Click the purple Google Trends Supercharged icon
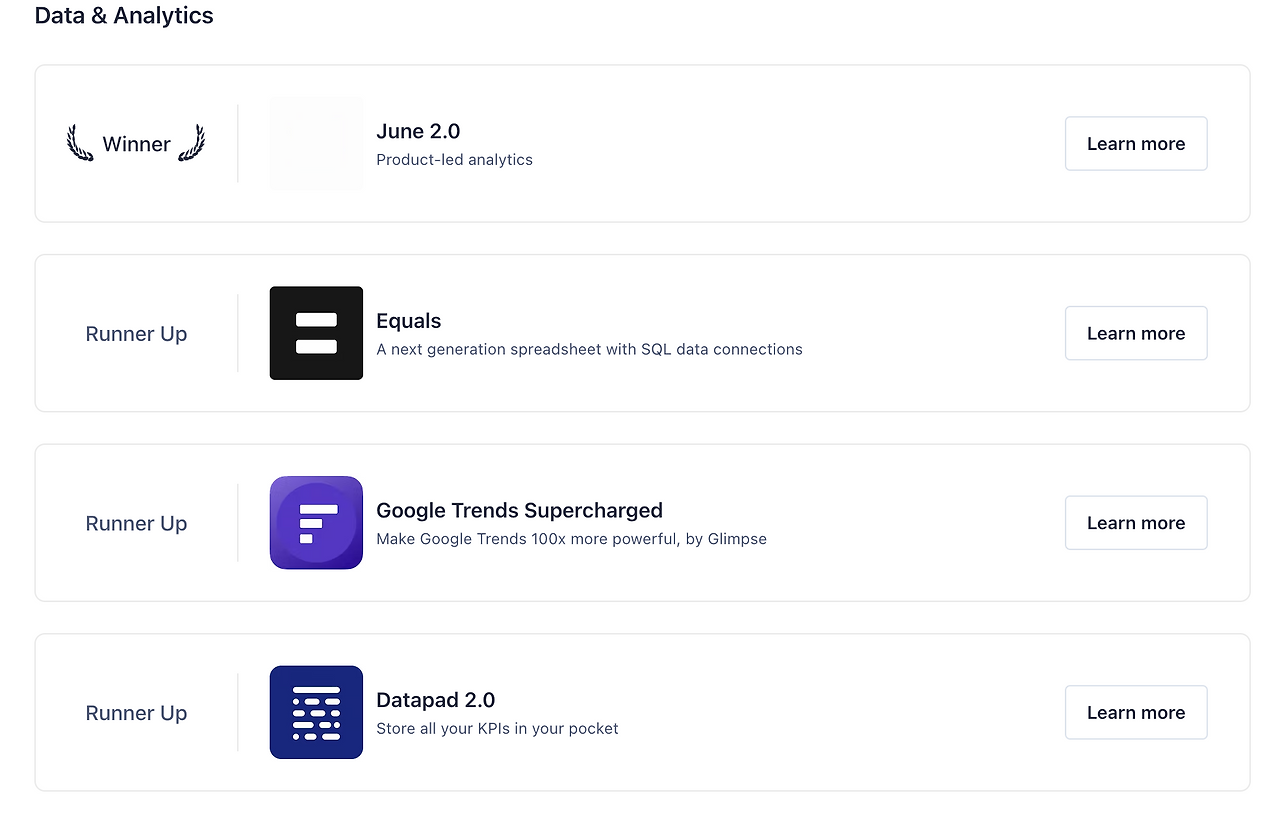 [316, 522]
